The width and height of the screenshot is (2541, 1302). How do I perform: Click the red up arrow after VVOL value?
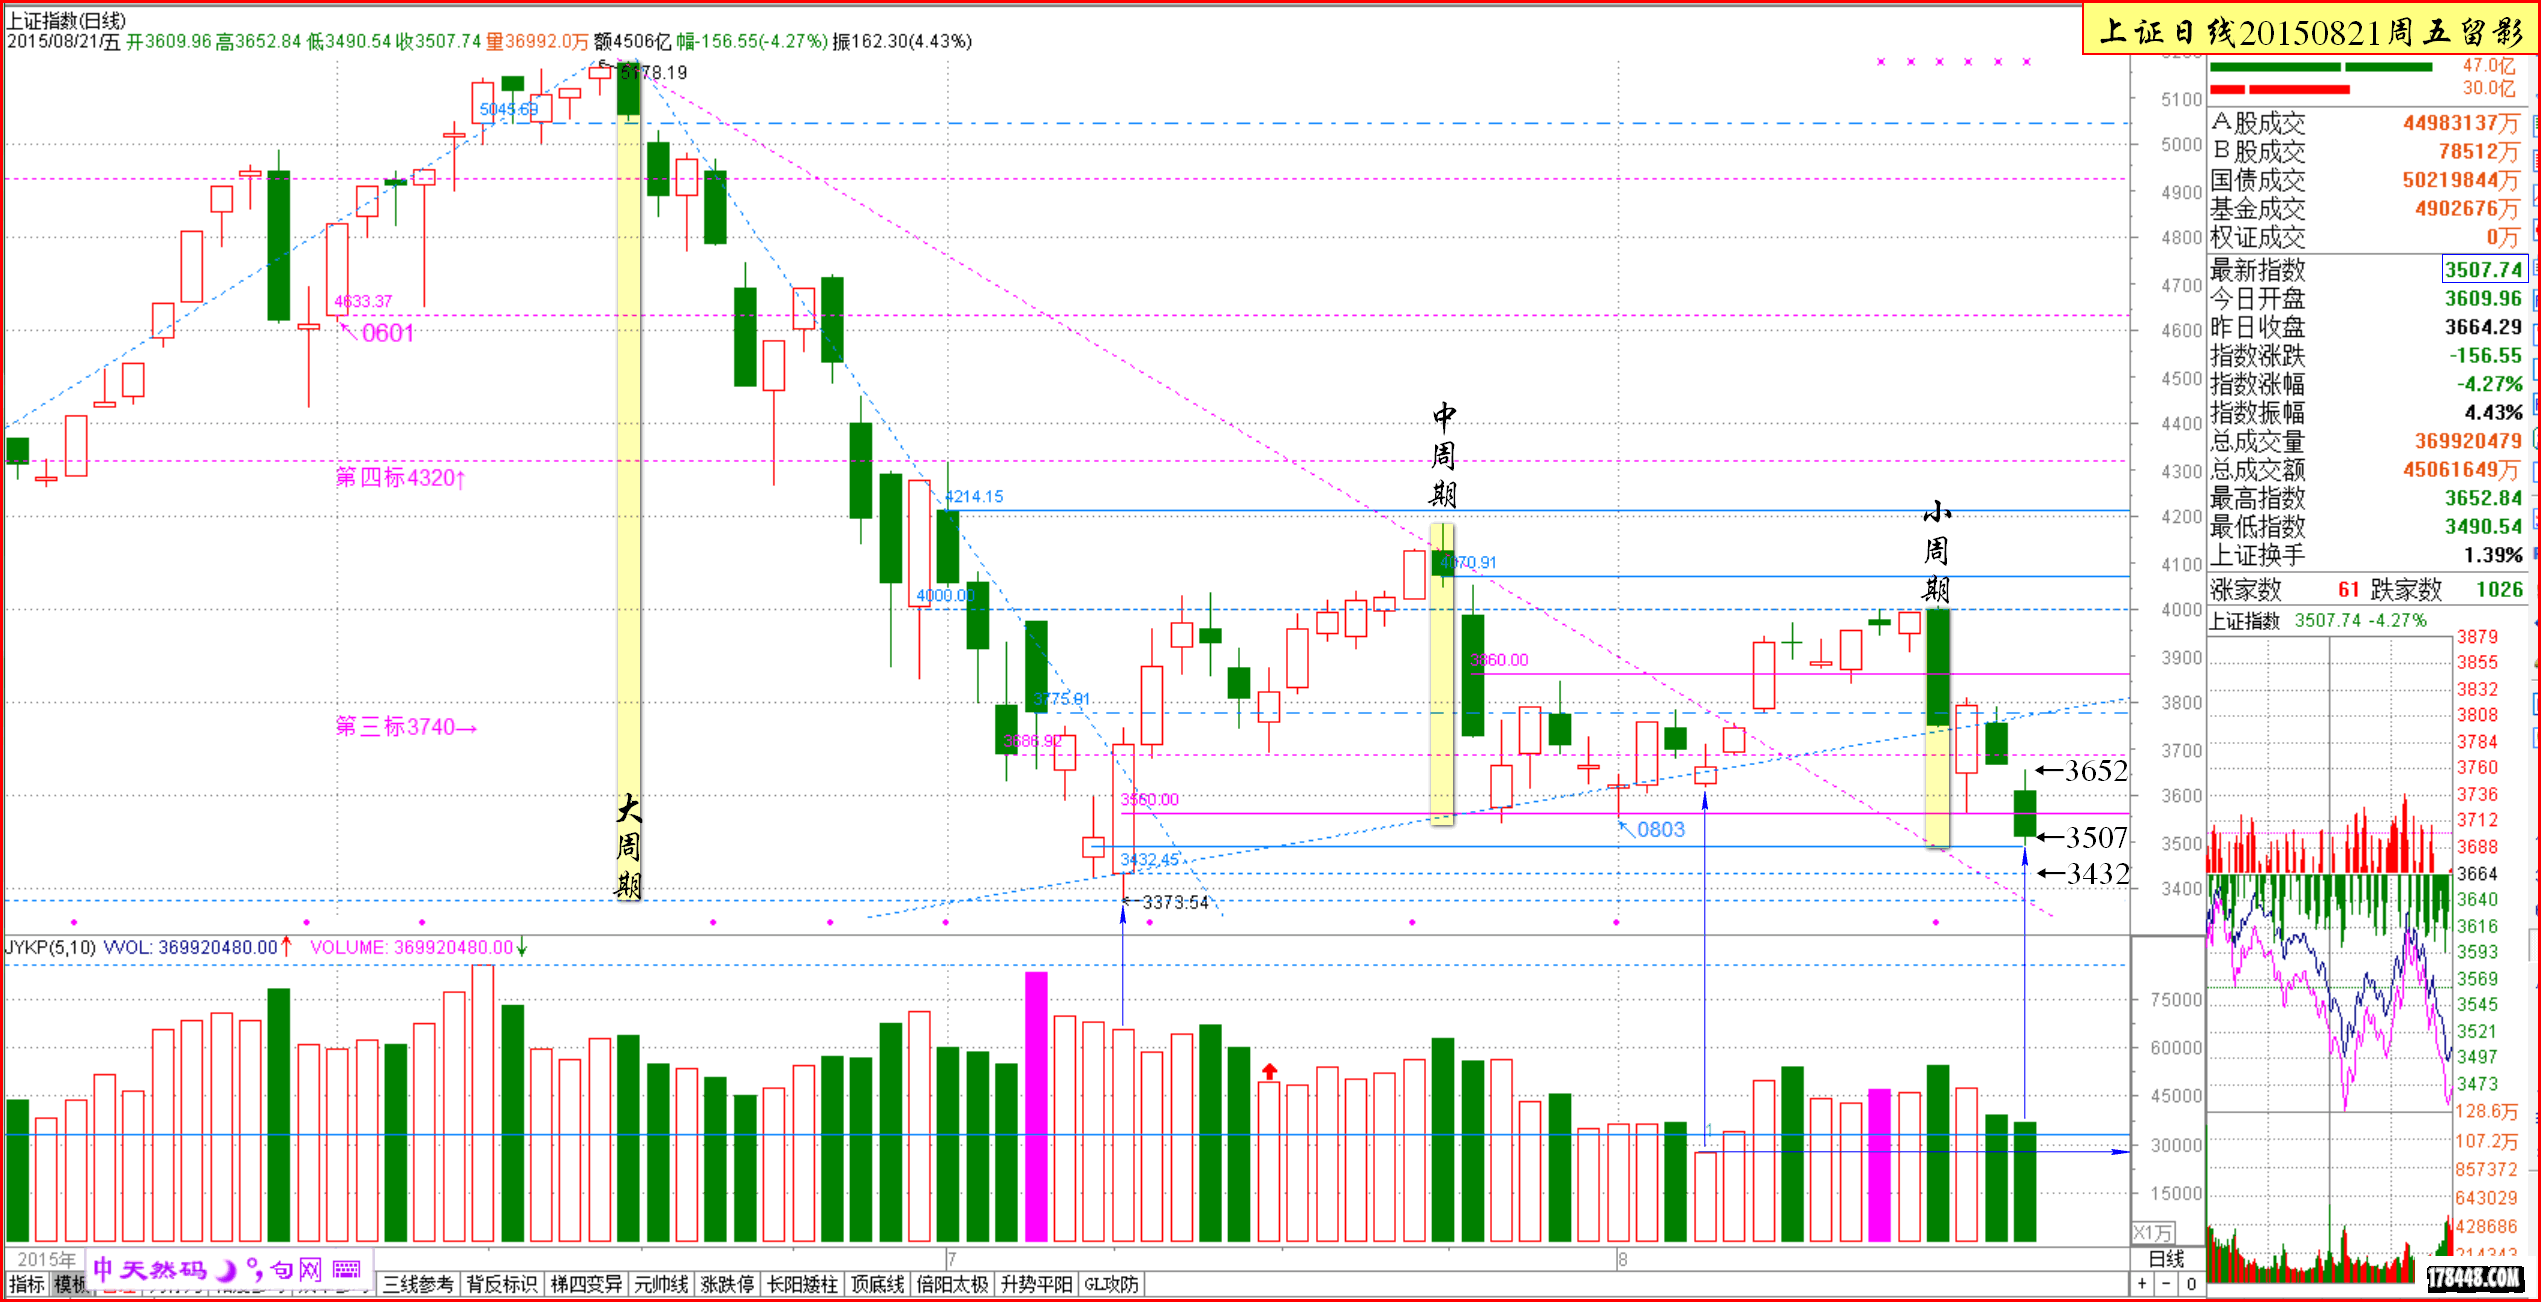pos(286,946)
